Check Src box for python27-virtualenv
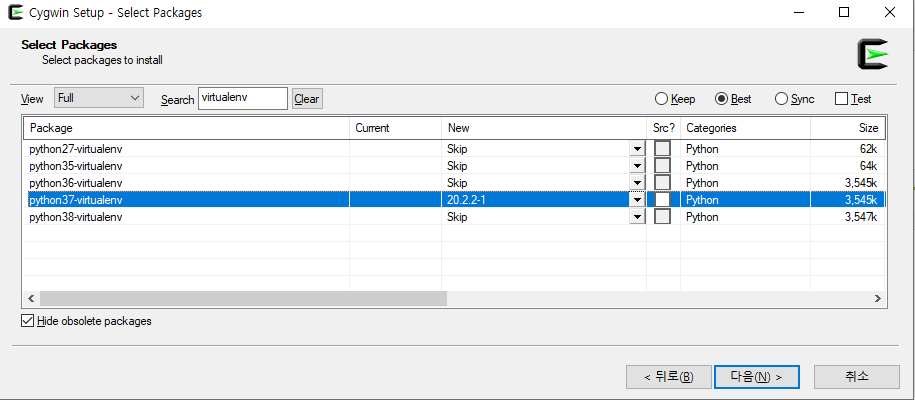The height and width of the screenshot is (400, 915). click(x=662, y=148)
